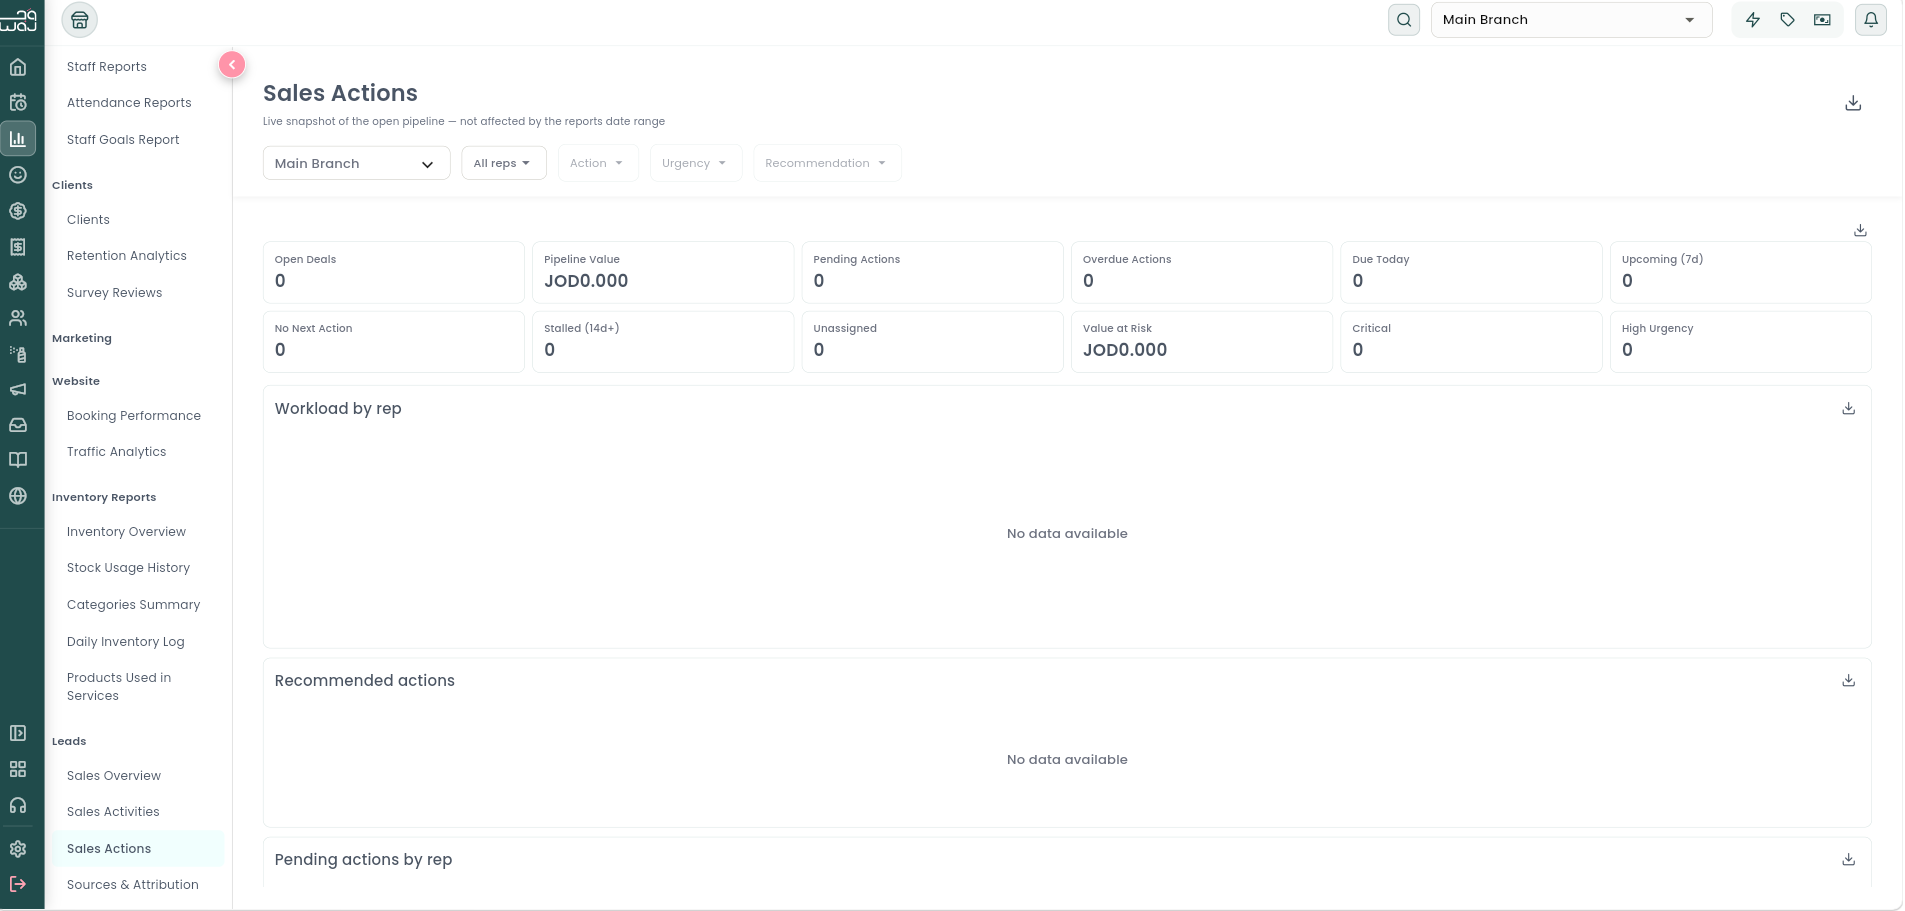The width and height of the screenshot is (1905, 911).
Task: Click the Overdue Actions card
Action: 1202,272
